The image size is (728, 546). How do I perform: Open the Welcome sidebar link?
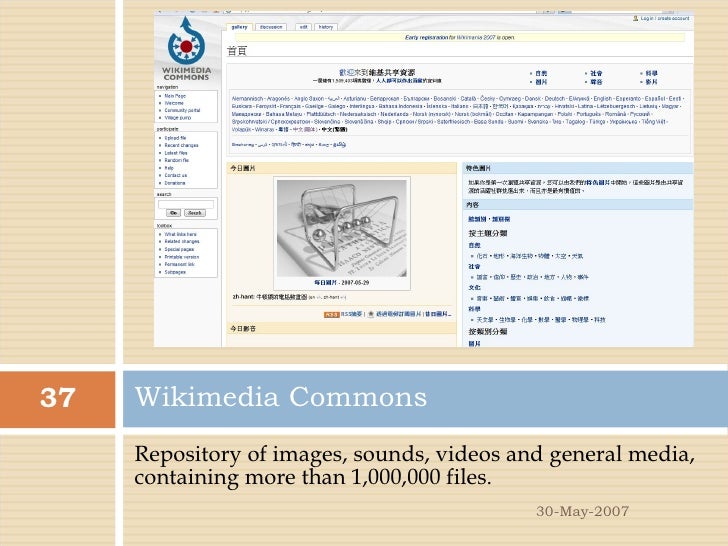[x=174, y=103]
